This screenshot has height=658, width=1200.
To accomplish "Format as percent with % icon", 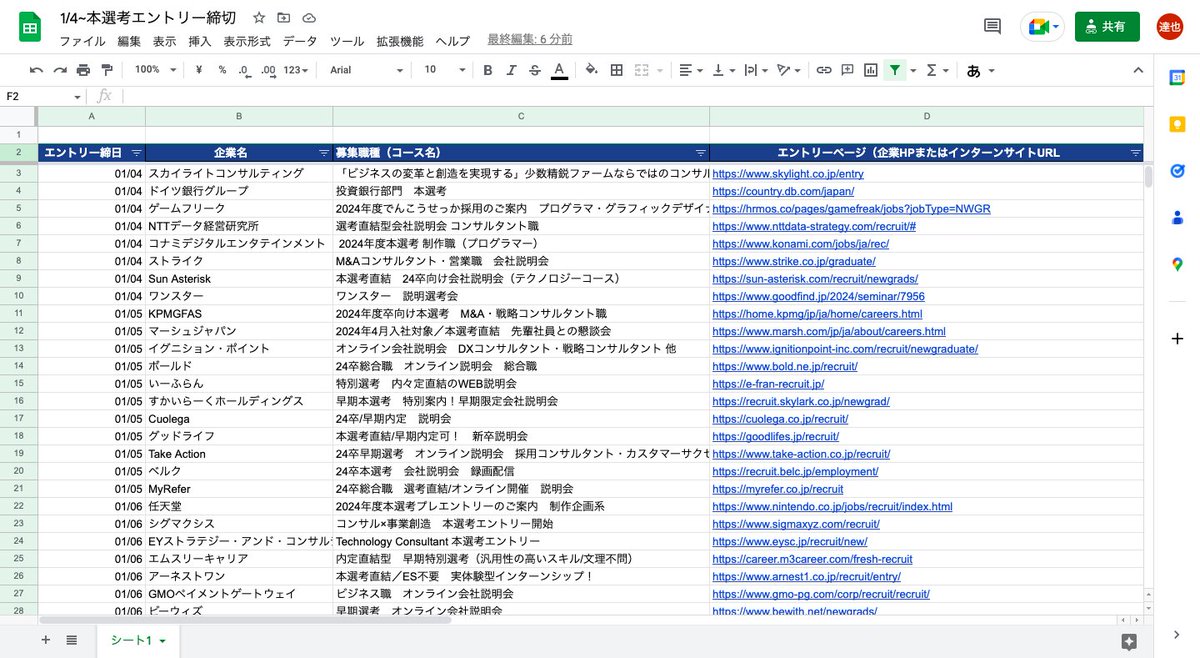I will tap(222, 70).
